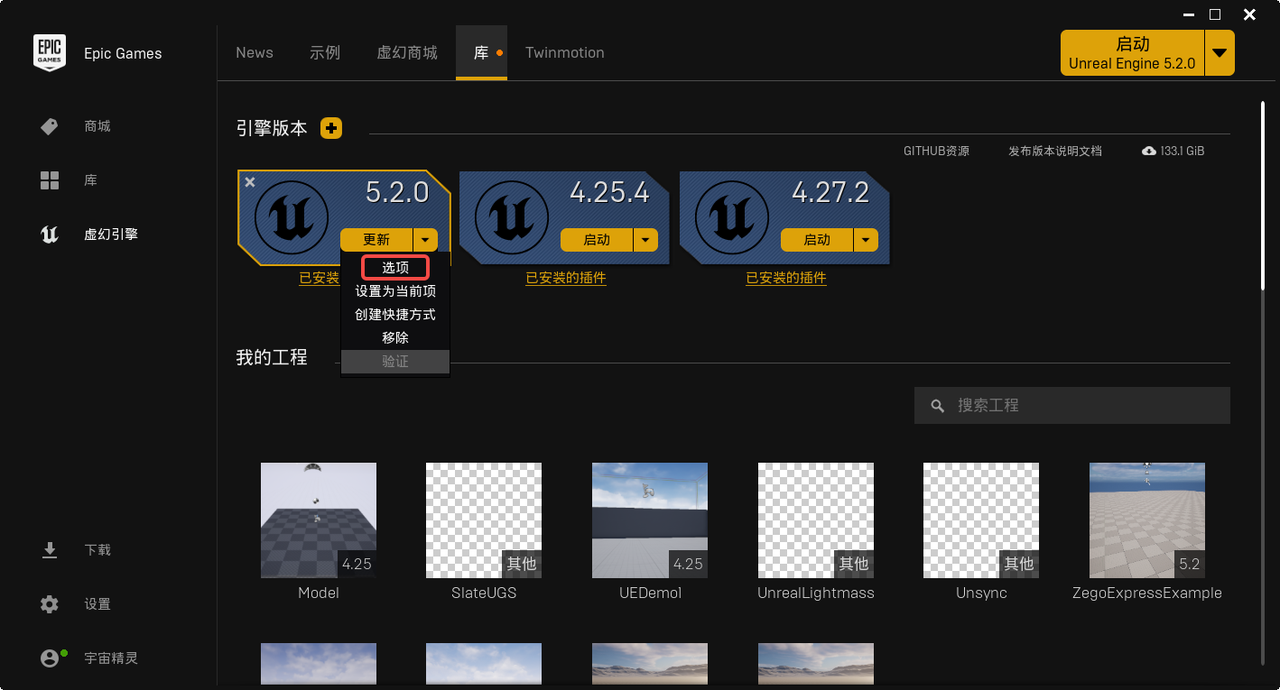Click the 4.25.4 version number
The image size is (1280, 690).
pos(610,192)
